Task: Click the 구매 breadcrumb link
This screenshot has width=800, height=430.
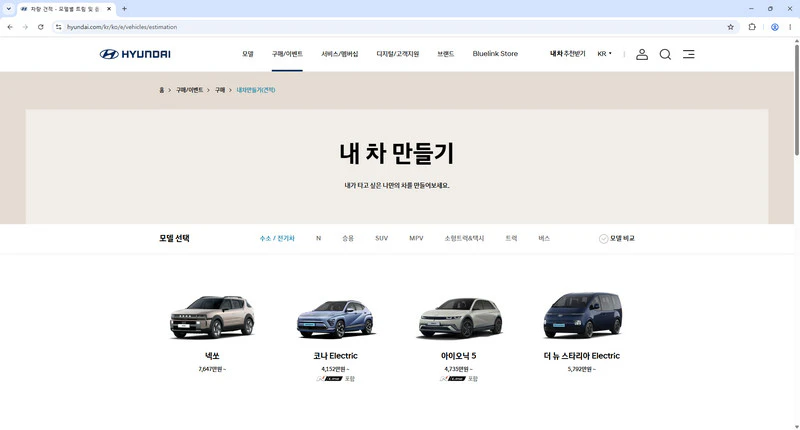Action: (x=220, y=90)
